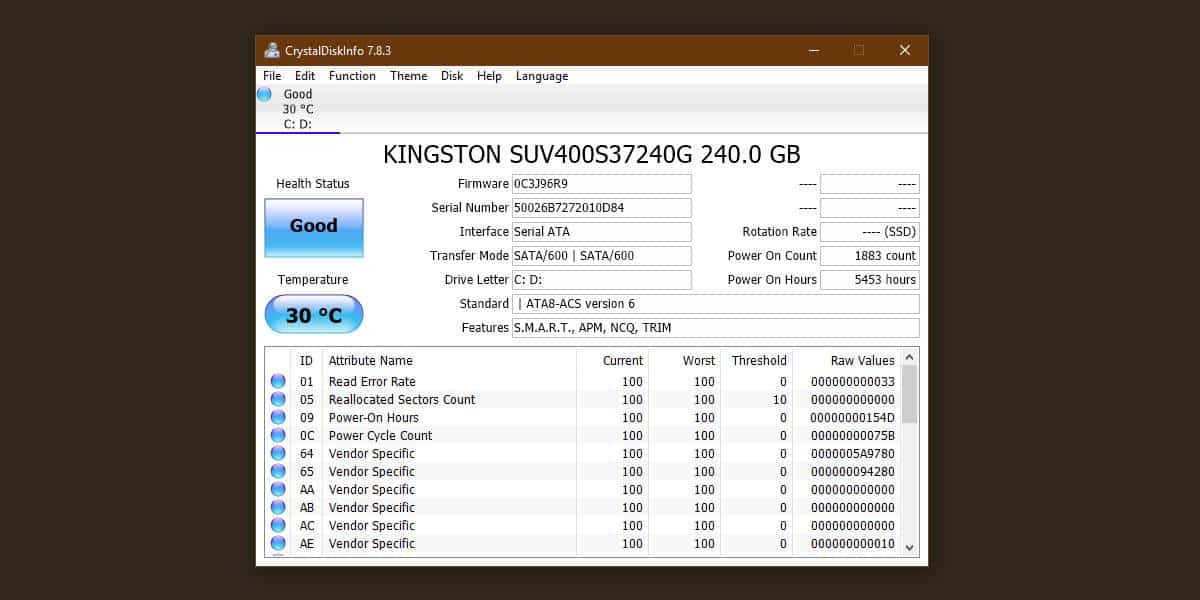Screen dimensions: 1200x600
Task: Click the Standard field ATA8-ACS version 6
Action: pos(715,304)
